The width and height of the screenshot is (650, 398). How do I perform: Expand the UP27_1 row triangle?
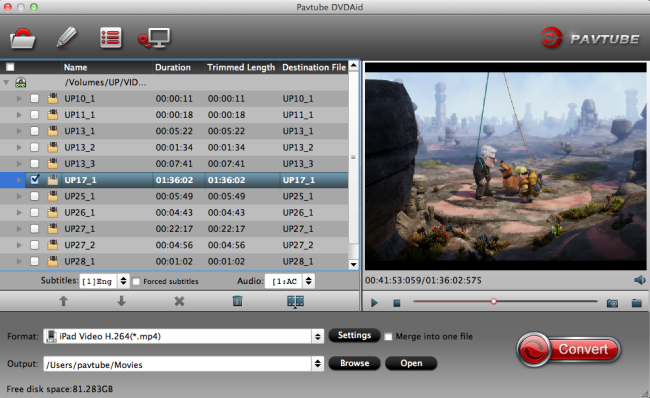[19, 228]
